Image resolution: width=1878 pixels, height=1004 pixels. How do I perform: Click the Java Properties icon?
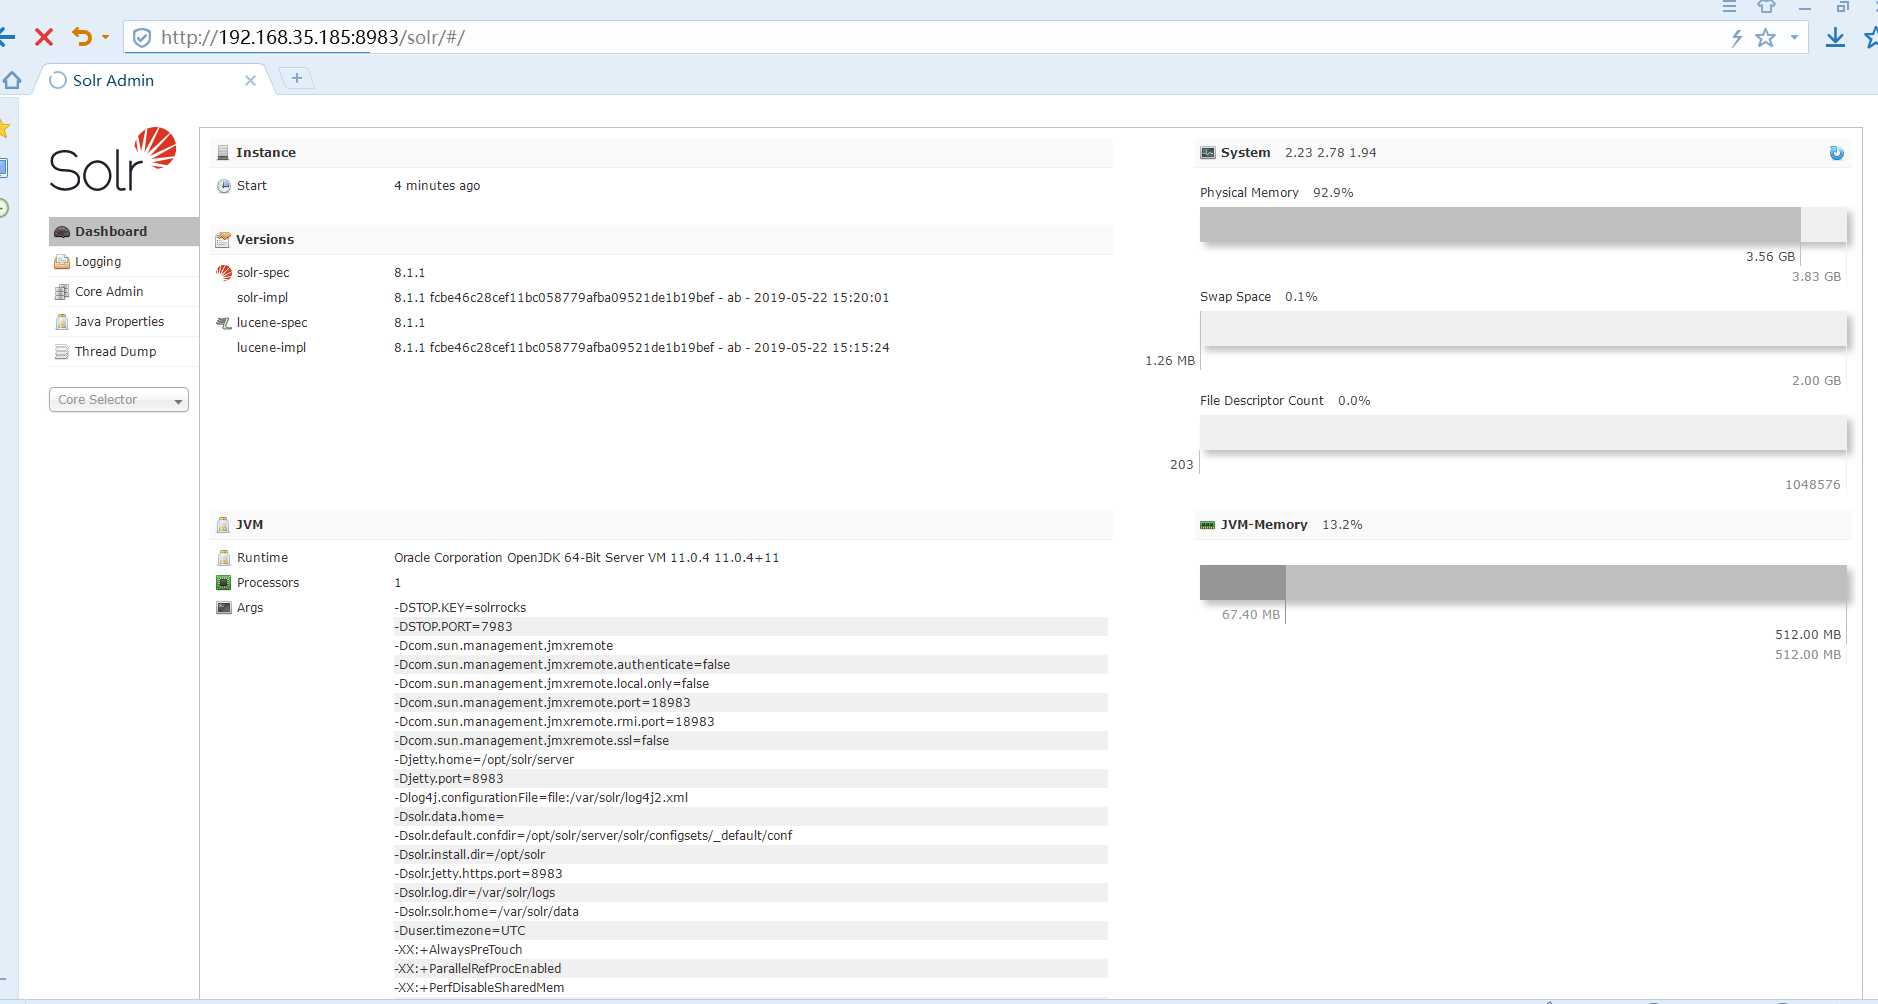pyautogui.click(x=62, y=322)
